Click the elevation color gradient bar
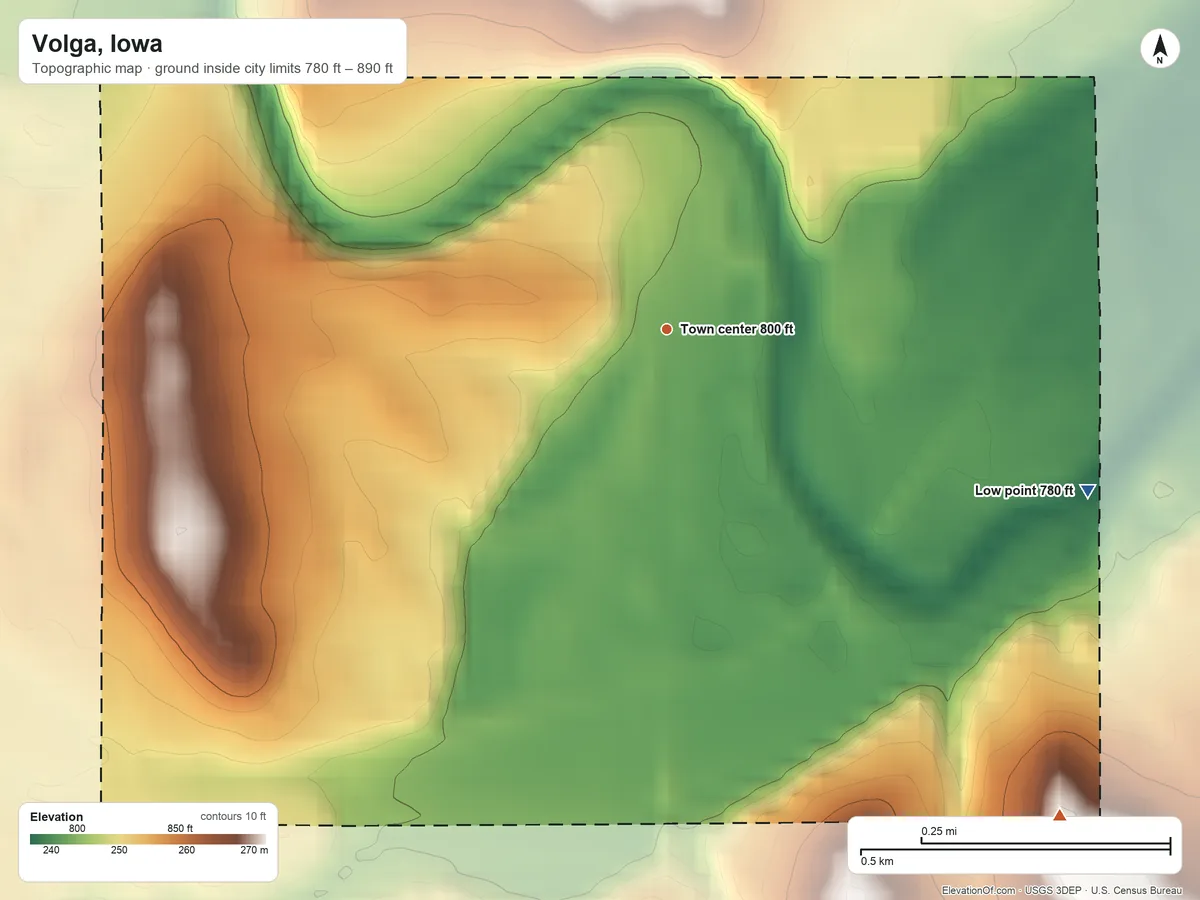This screenshot has width=1200, height=900. click(148, 840)
